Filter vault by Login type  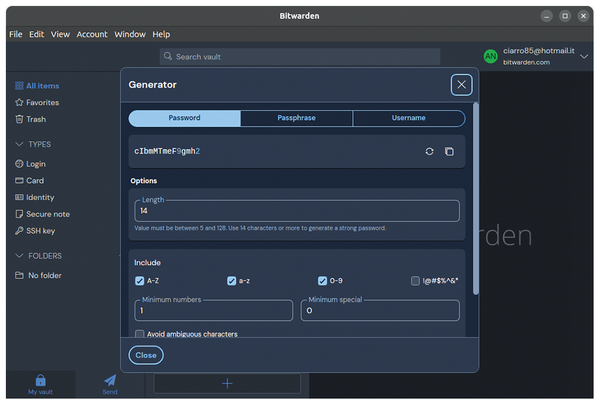tap(36, 164)
